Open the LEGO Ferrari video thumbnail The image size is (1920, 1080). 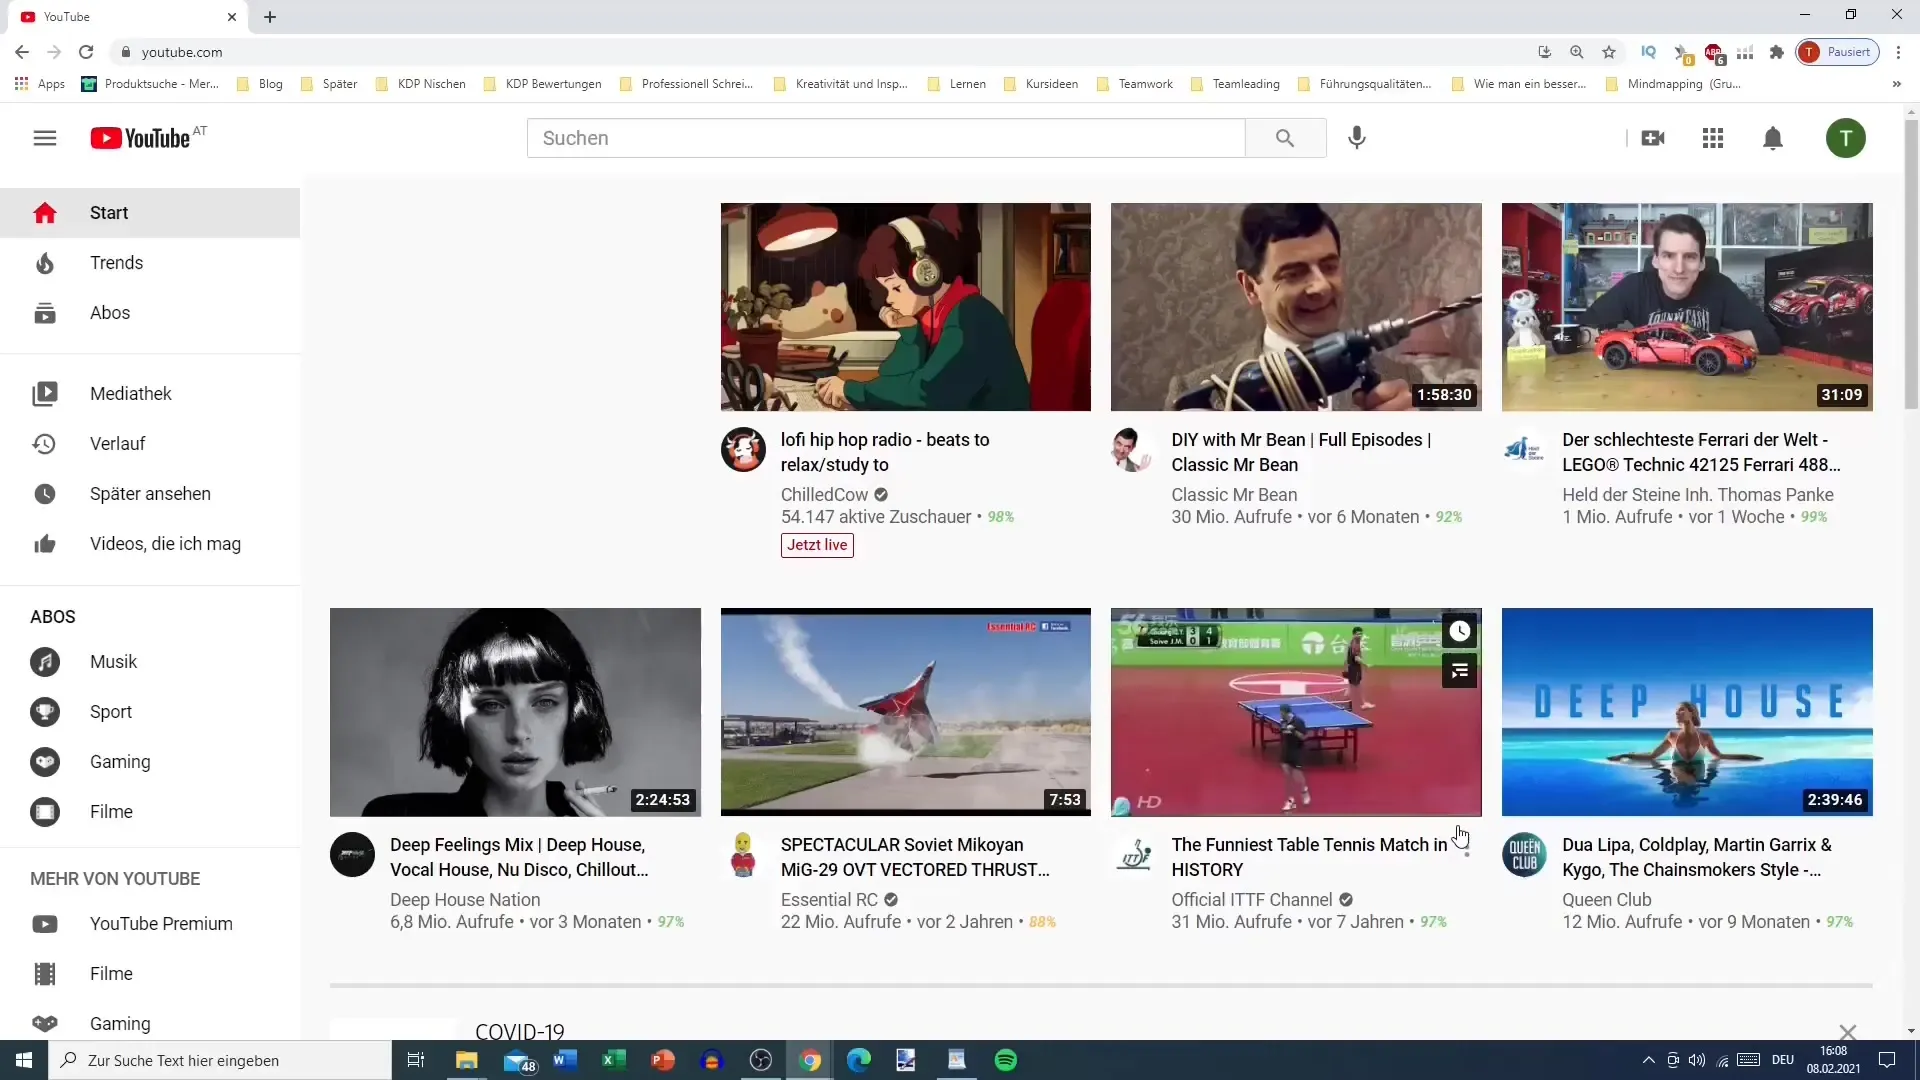tap(1687, 307)
